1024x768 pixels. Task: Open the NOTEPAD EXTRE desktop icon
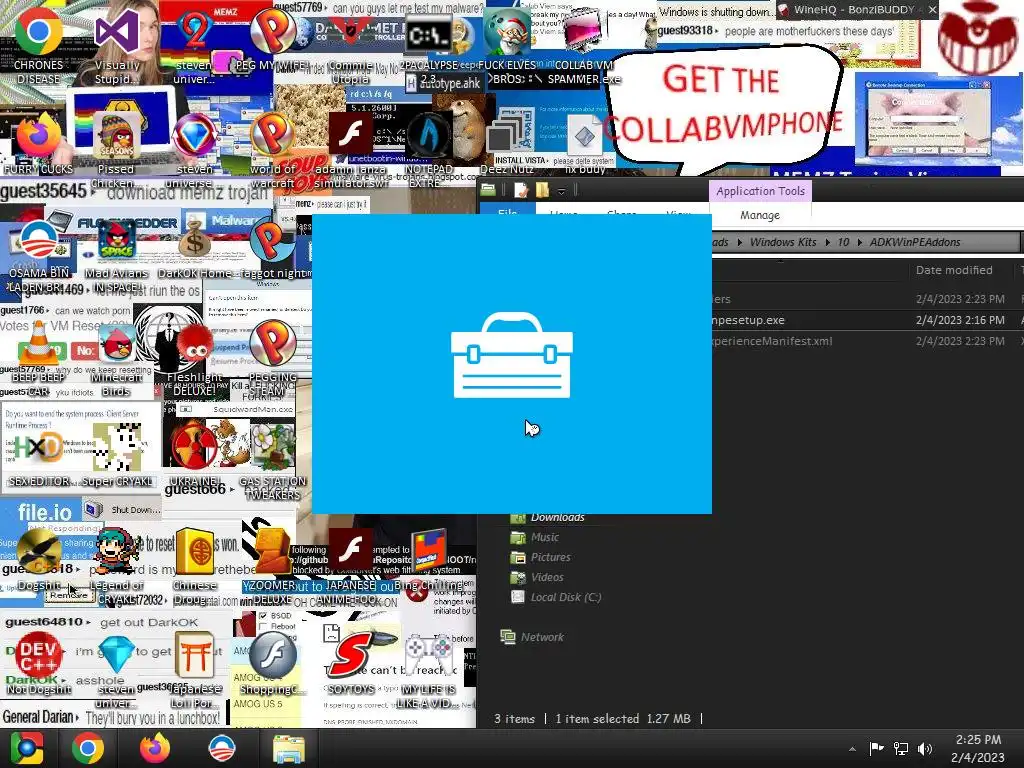[x=428, y=149]
